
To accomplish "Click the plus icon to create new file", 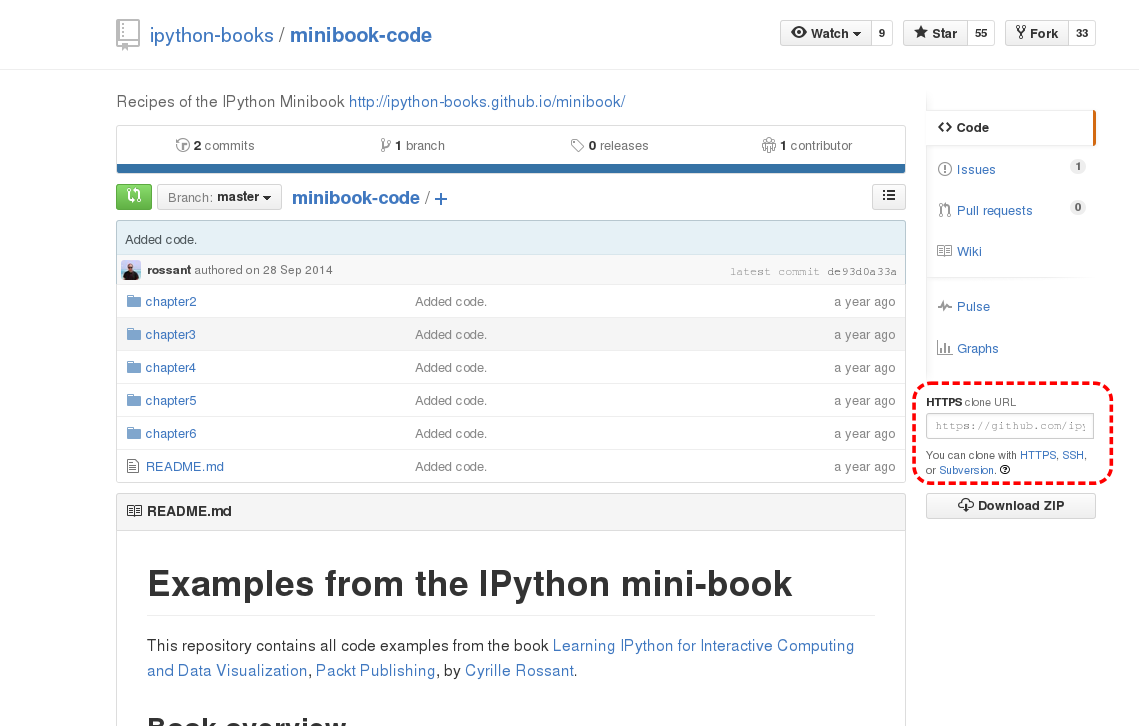I will (x=441, y=198).
